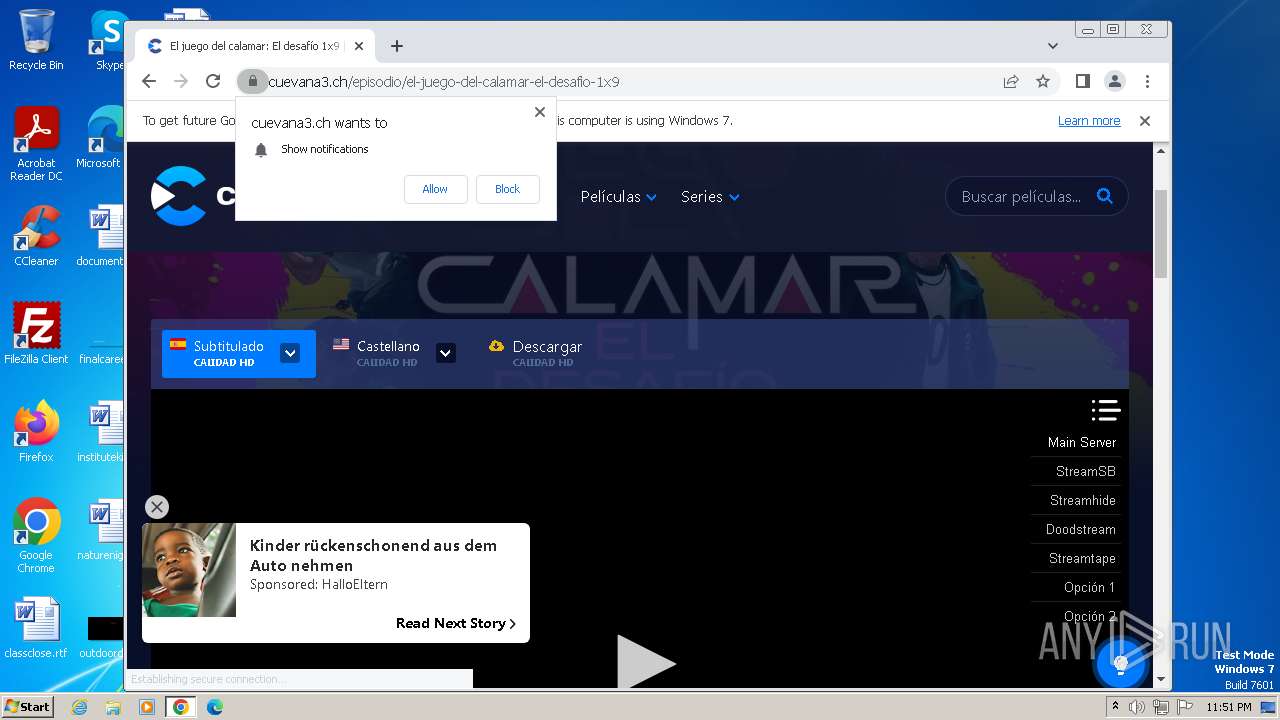This screenshot has height=720, width=1280.
Task: Choose StreamSB server
Action: click(x=1085, y=471)
